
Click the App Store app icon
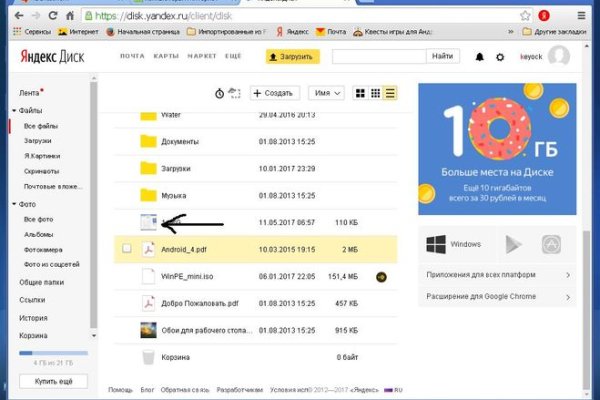point(550,244)
